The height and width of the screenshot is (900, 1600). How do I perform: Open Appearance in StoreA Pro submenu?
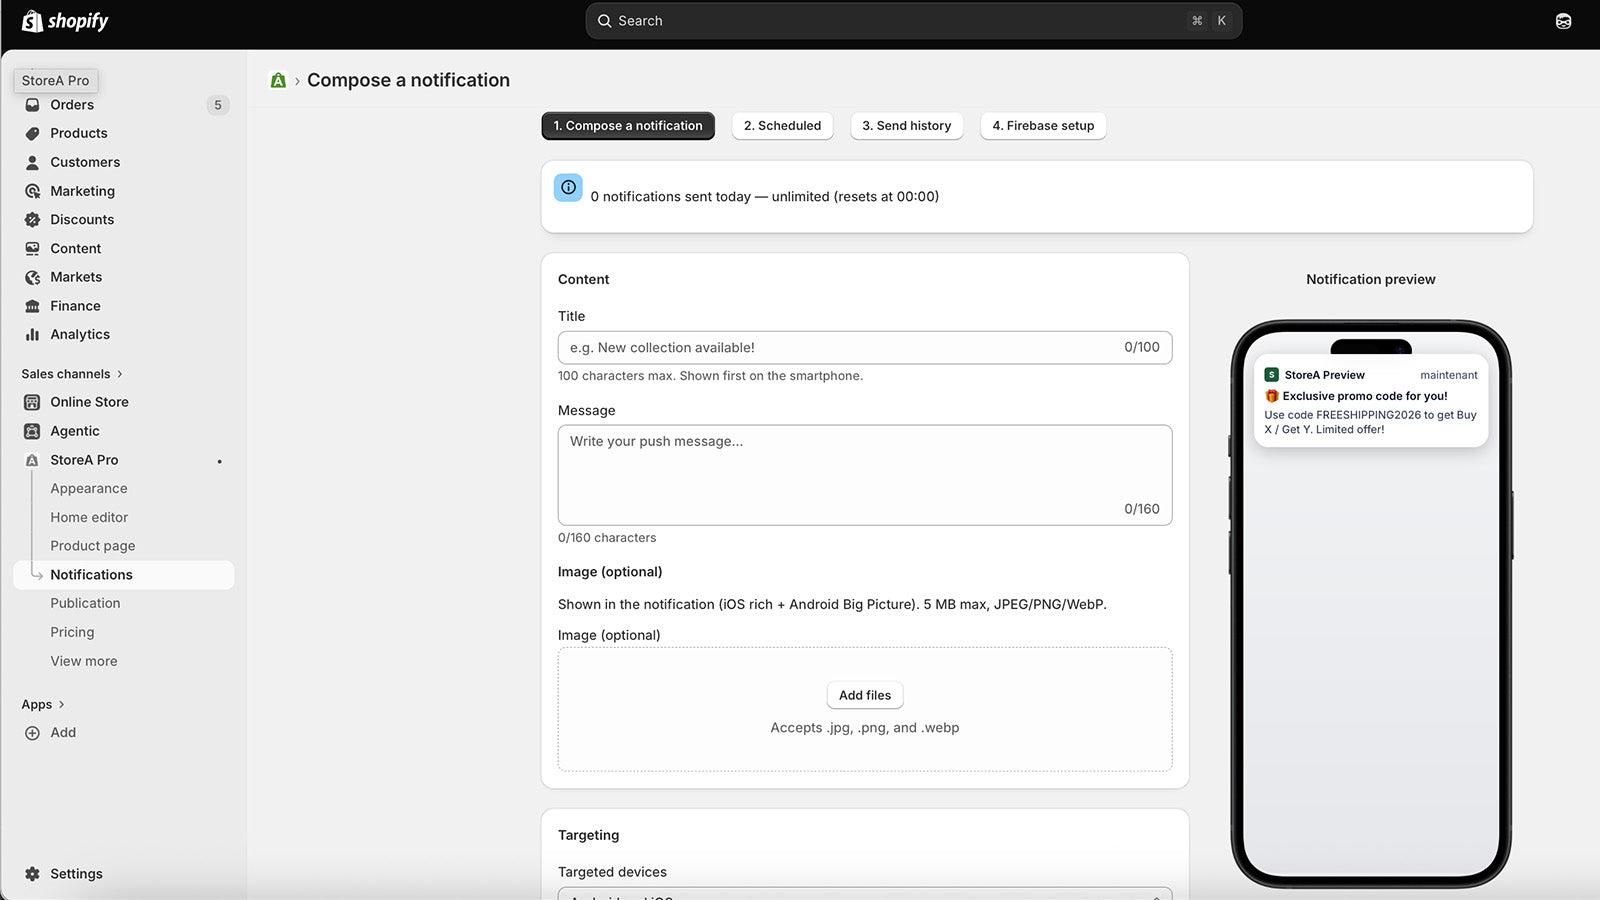click(89, 489)
